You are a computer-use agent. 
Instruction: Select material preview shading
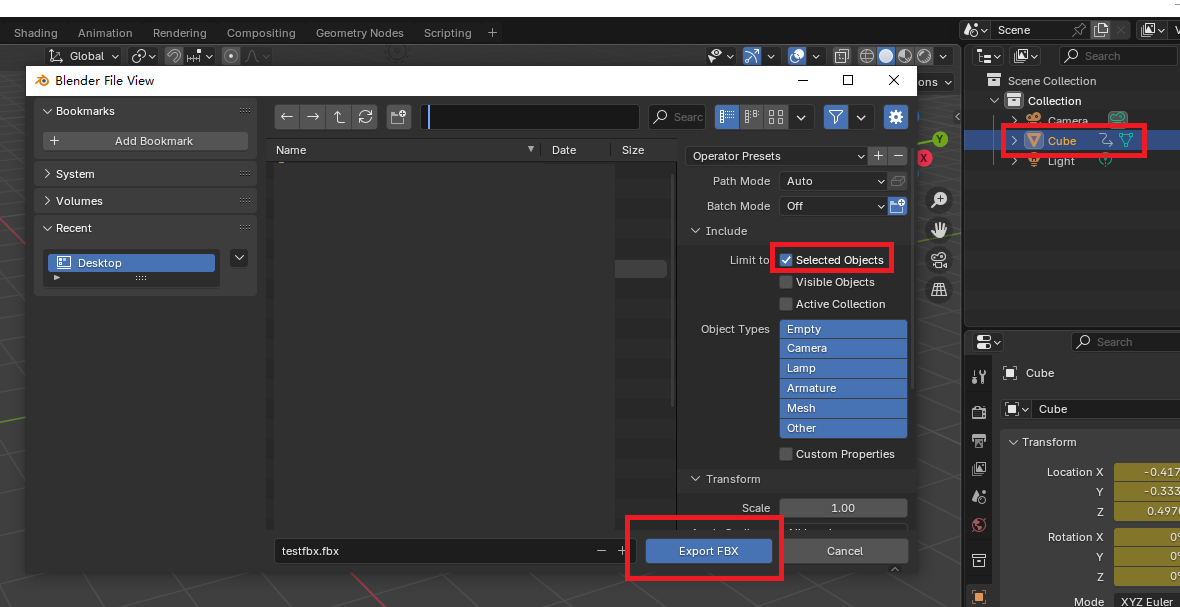[x=905, y=56]
